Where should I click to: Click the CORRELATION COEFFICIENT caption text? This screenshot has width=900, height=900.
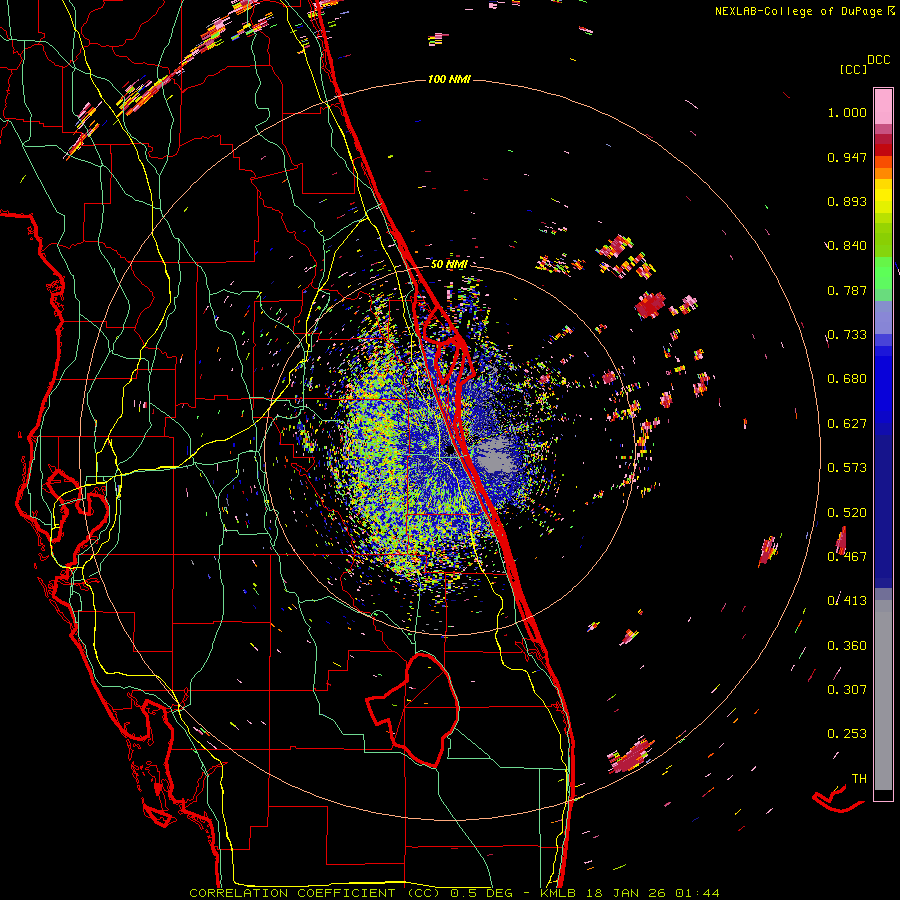pyautogui.click(x=292, y=893)
